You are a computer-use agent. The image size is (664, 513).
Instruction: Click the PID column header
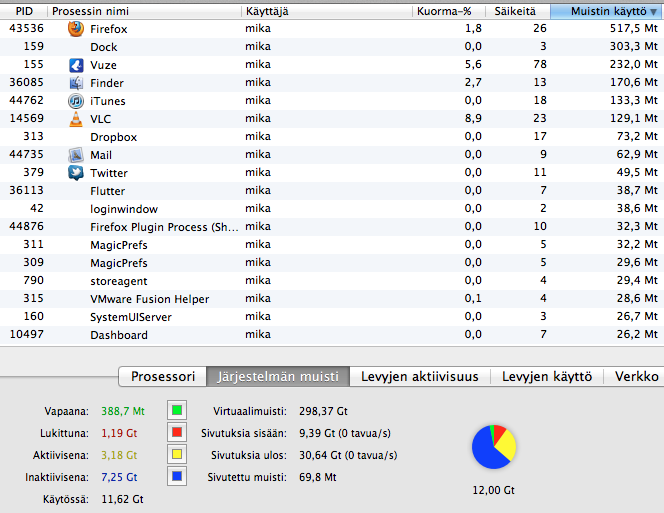(x=24, y=11)
